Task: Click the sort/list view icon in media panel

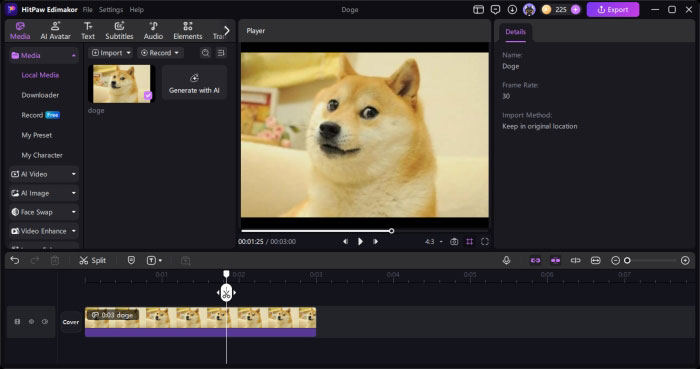Action: pos(221,53)
